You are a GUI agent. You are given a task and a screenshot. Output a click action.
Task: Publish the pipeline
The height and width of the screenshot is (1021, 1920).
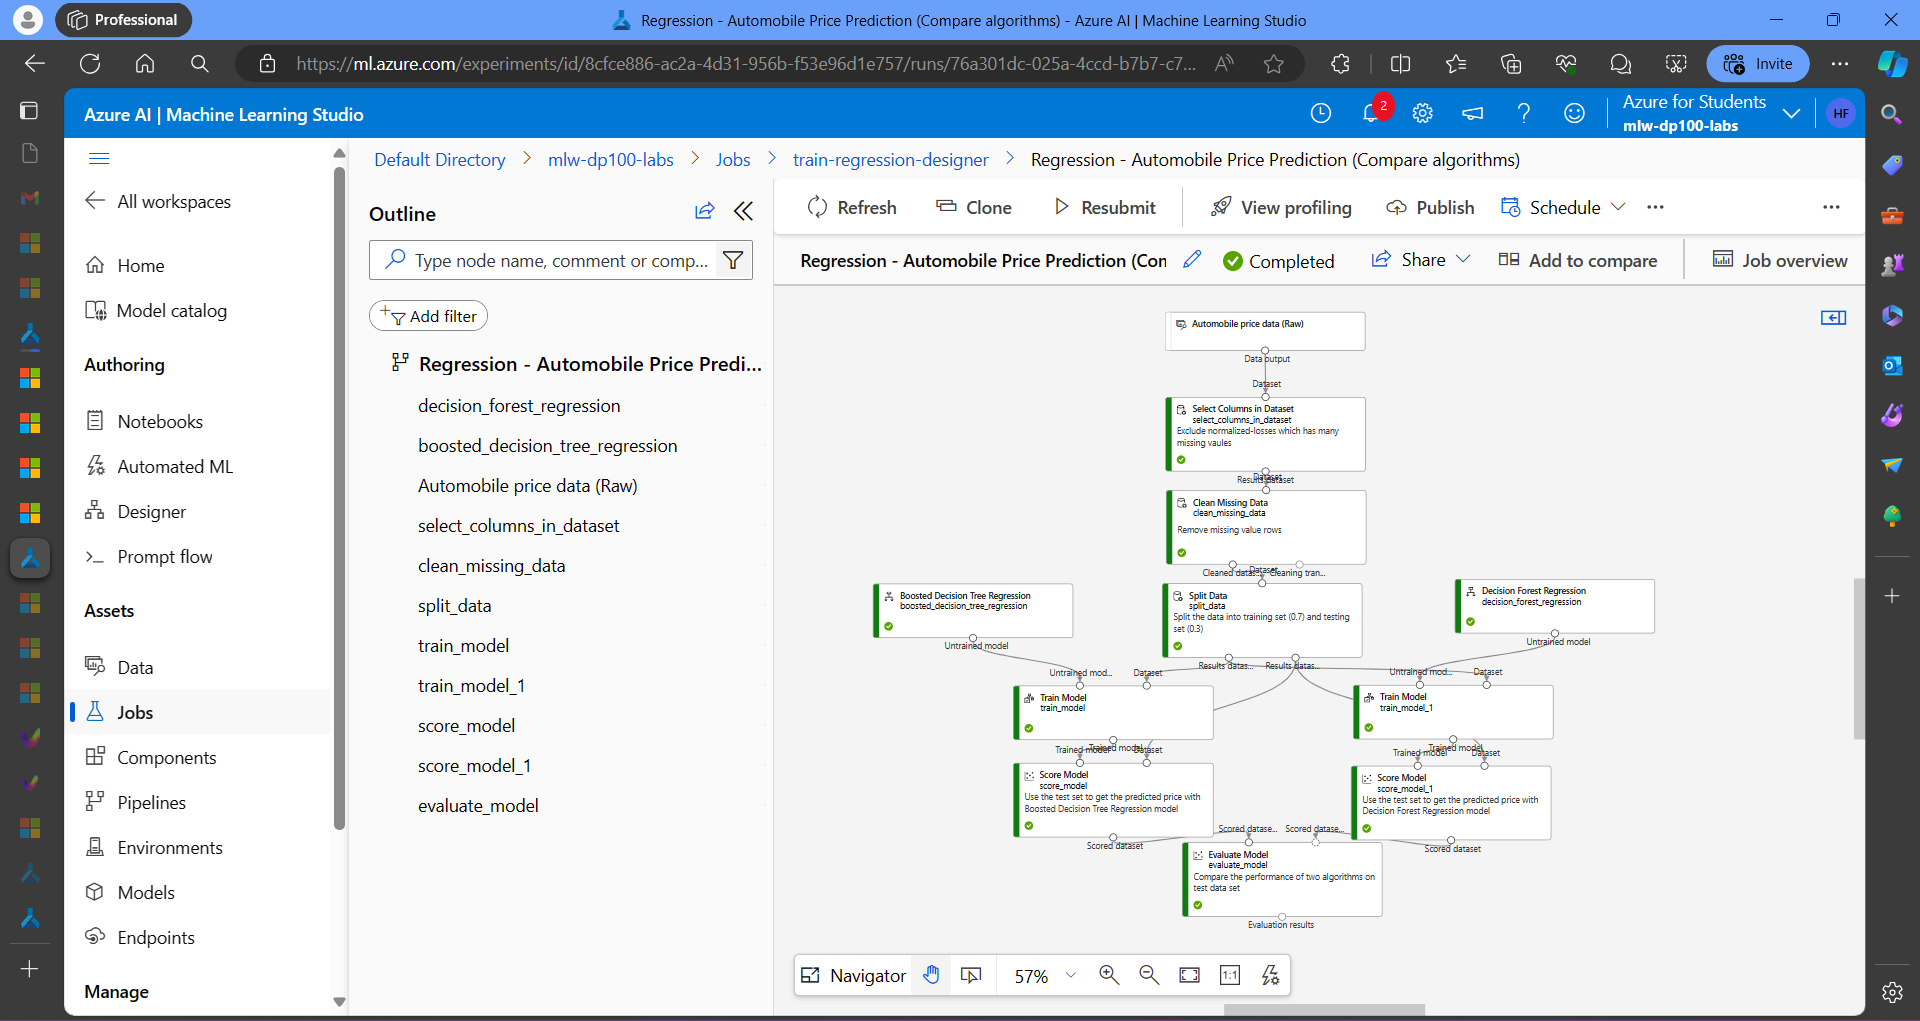(1430, 207)
